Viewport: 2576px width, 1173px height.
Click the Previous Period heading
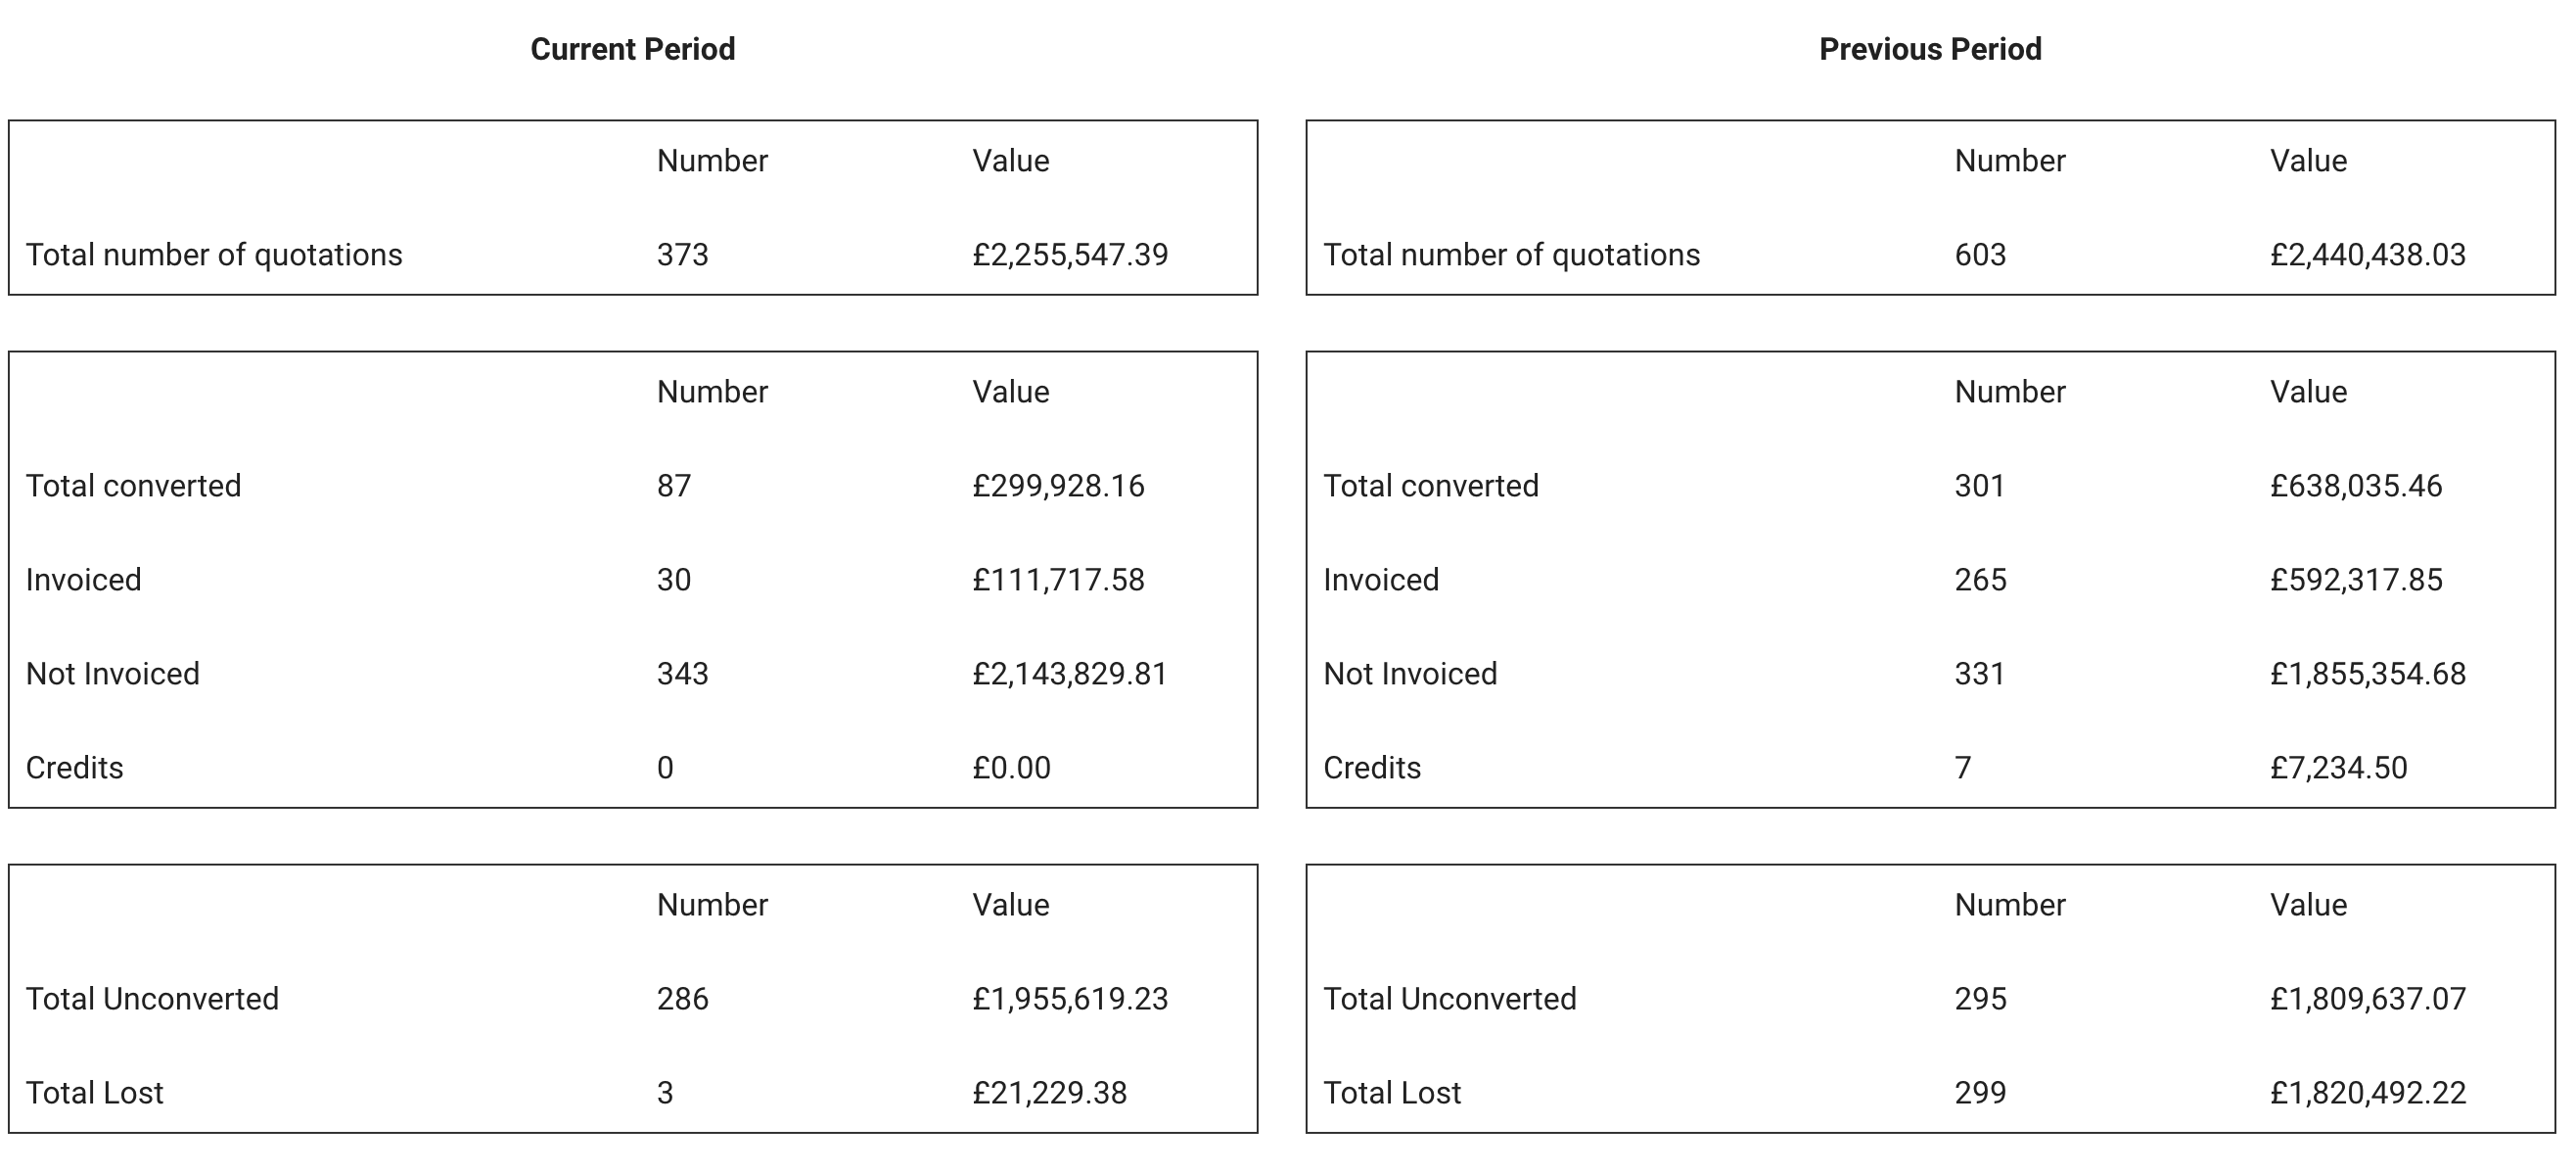click(x=1929, y=49)
